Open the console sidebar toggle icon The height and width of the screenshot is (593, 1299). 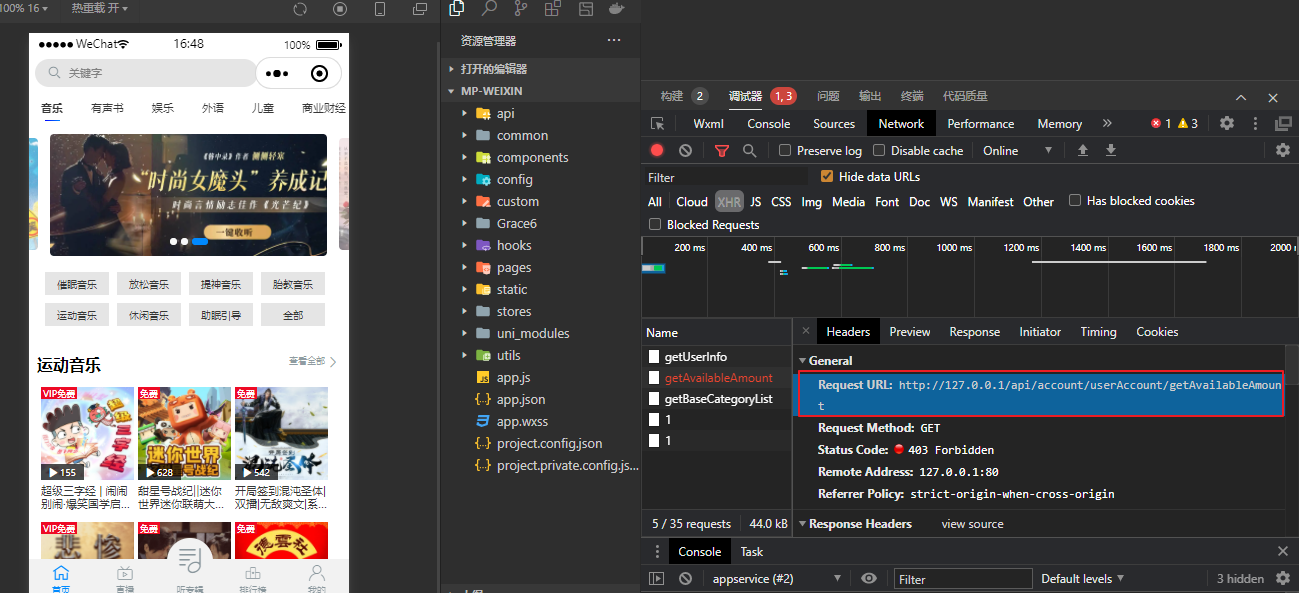pyautogui.click(x=657, y=578)
